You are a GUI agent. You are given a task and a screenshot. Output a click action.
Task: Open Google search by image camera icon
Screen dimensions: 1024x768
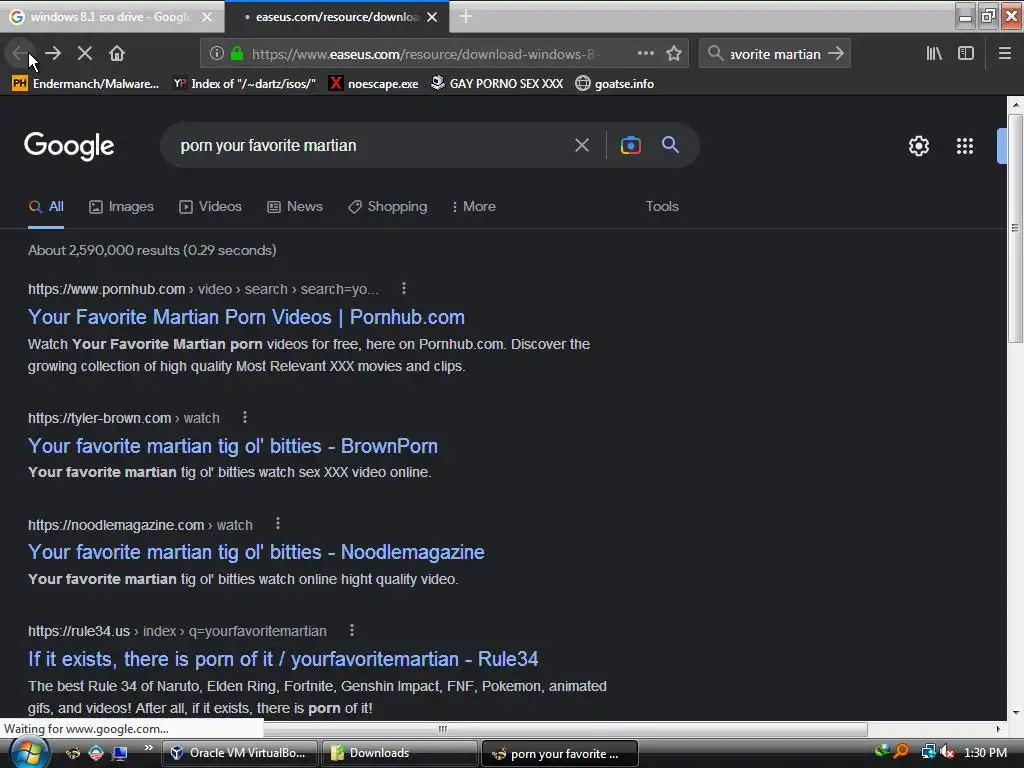tap(630, 145)
